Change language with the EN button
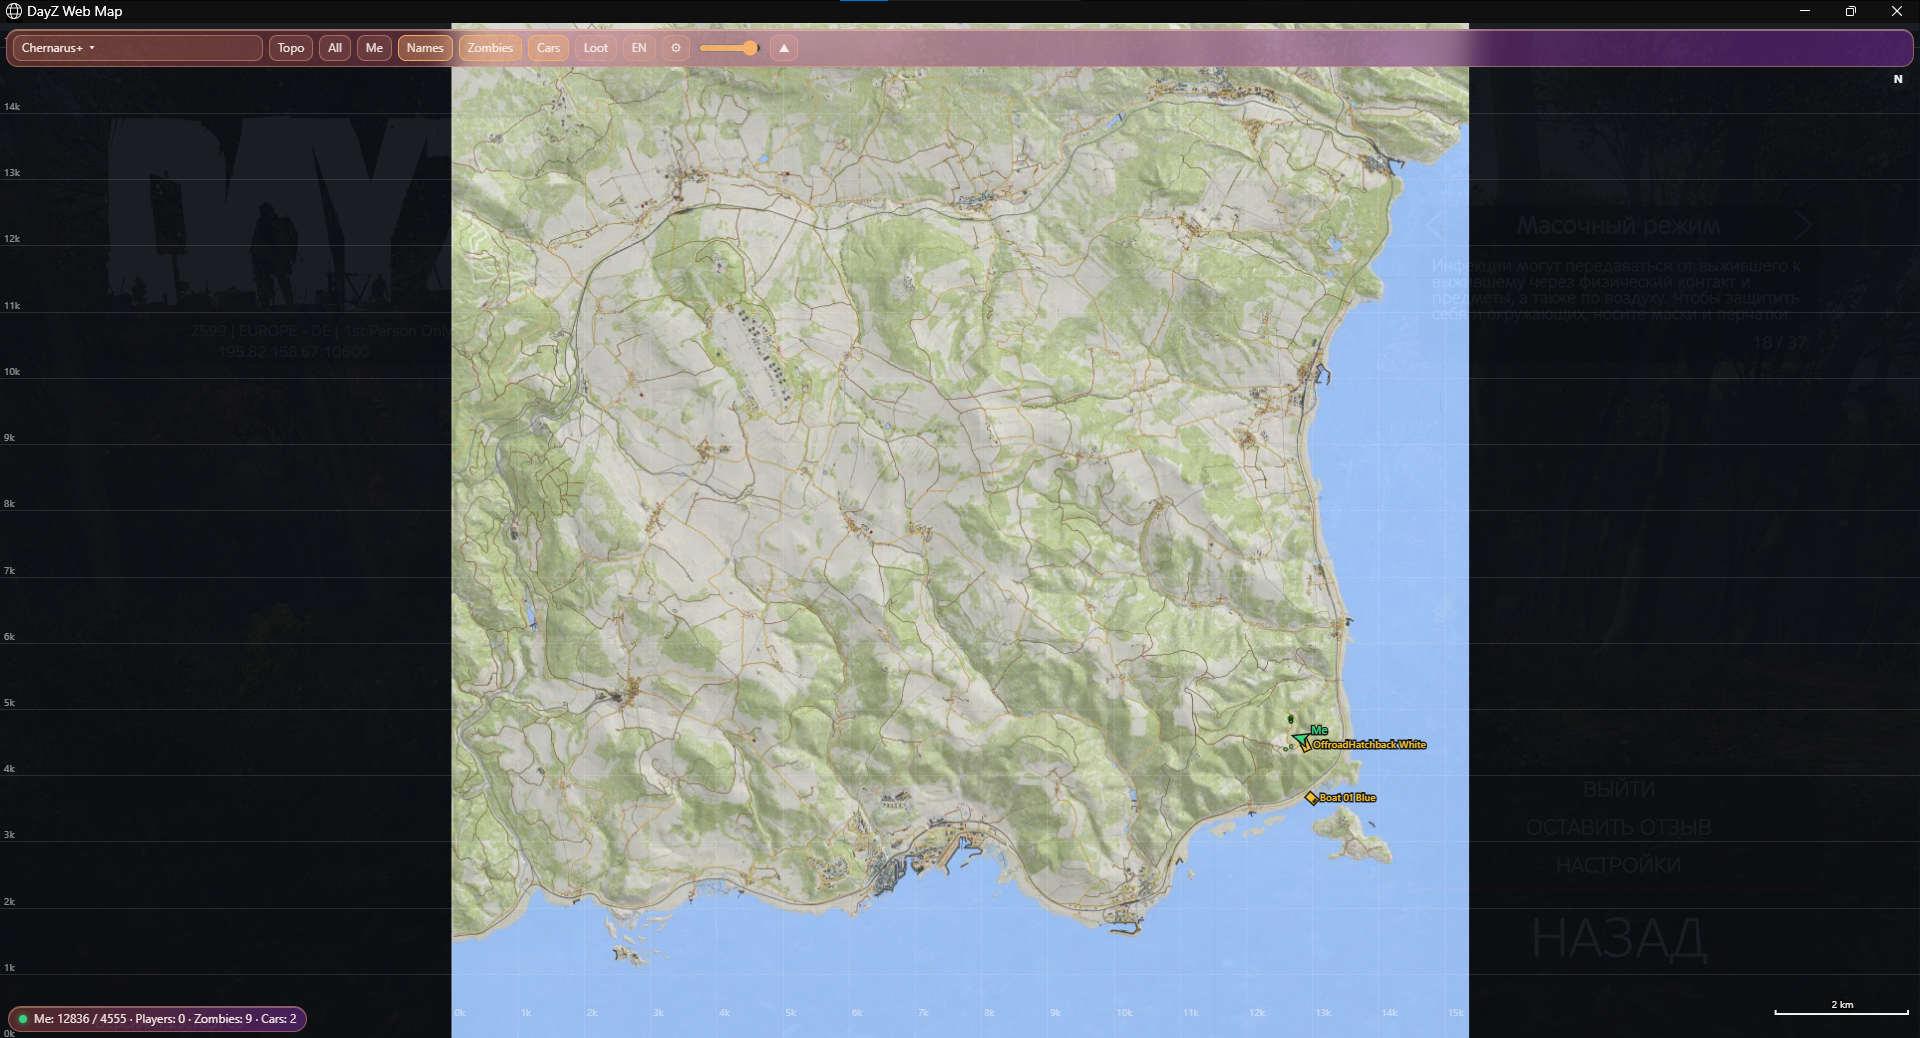 pos(639,48)
